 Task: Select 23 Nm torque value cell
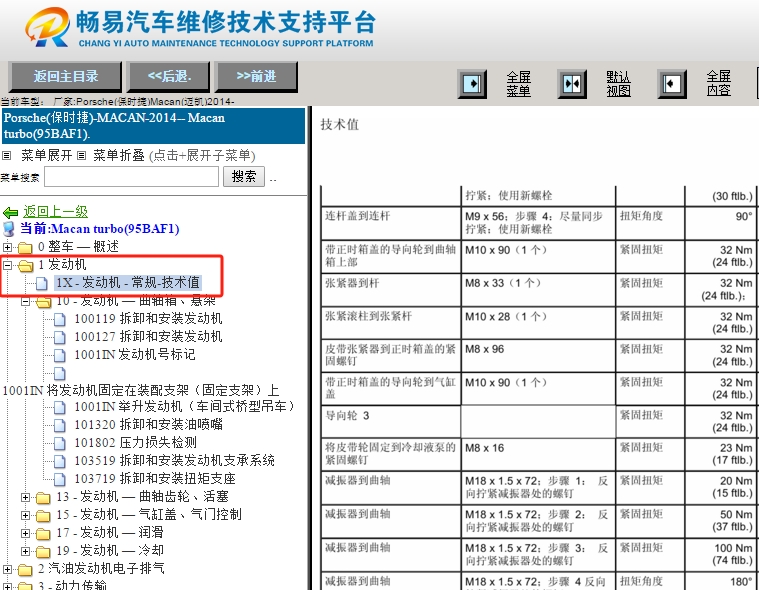[x=720, y=454]
